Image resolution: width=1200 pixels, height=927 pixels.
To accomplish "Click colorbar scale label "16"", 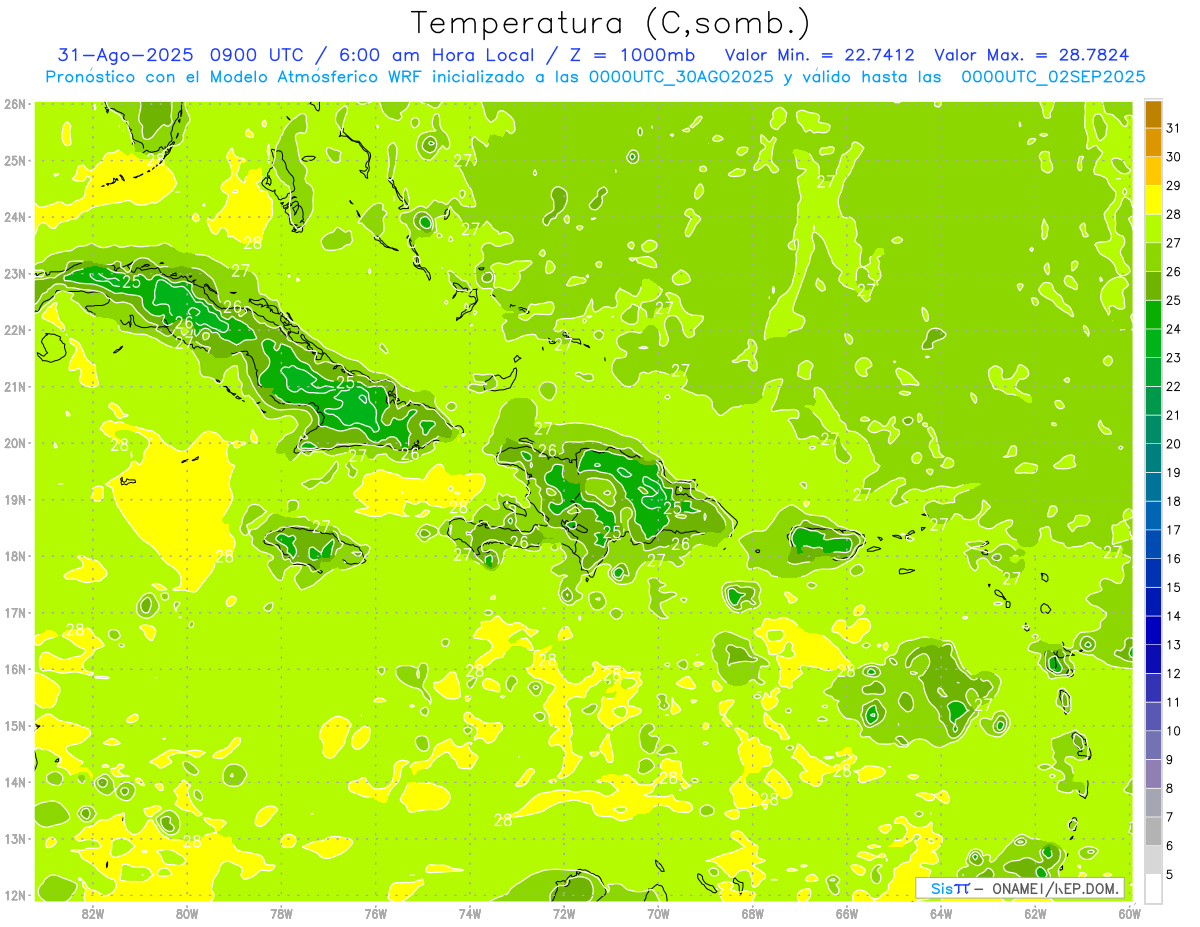I will (x=1173, y=559).
